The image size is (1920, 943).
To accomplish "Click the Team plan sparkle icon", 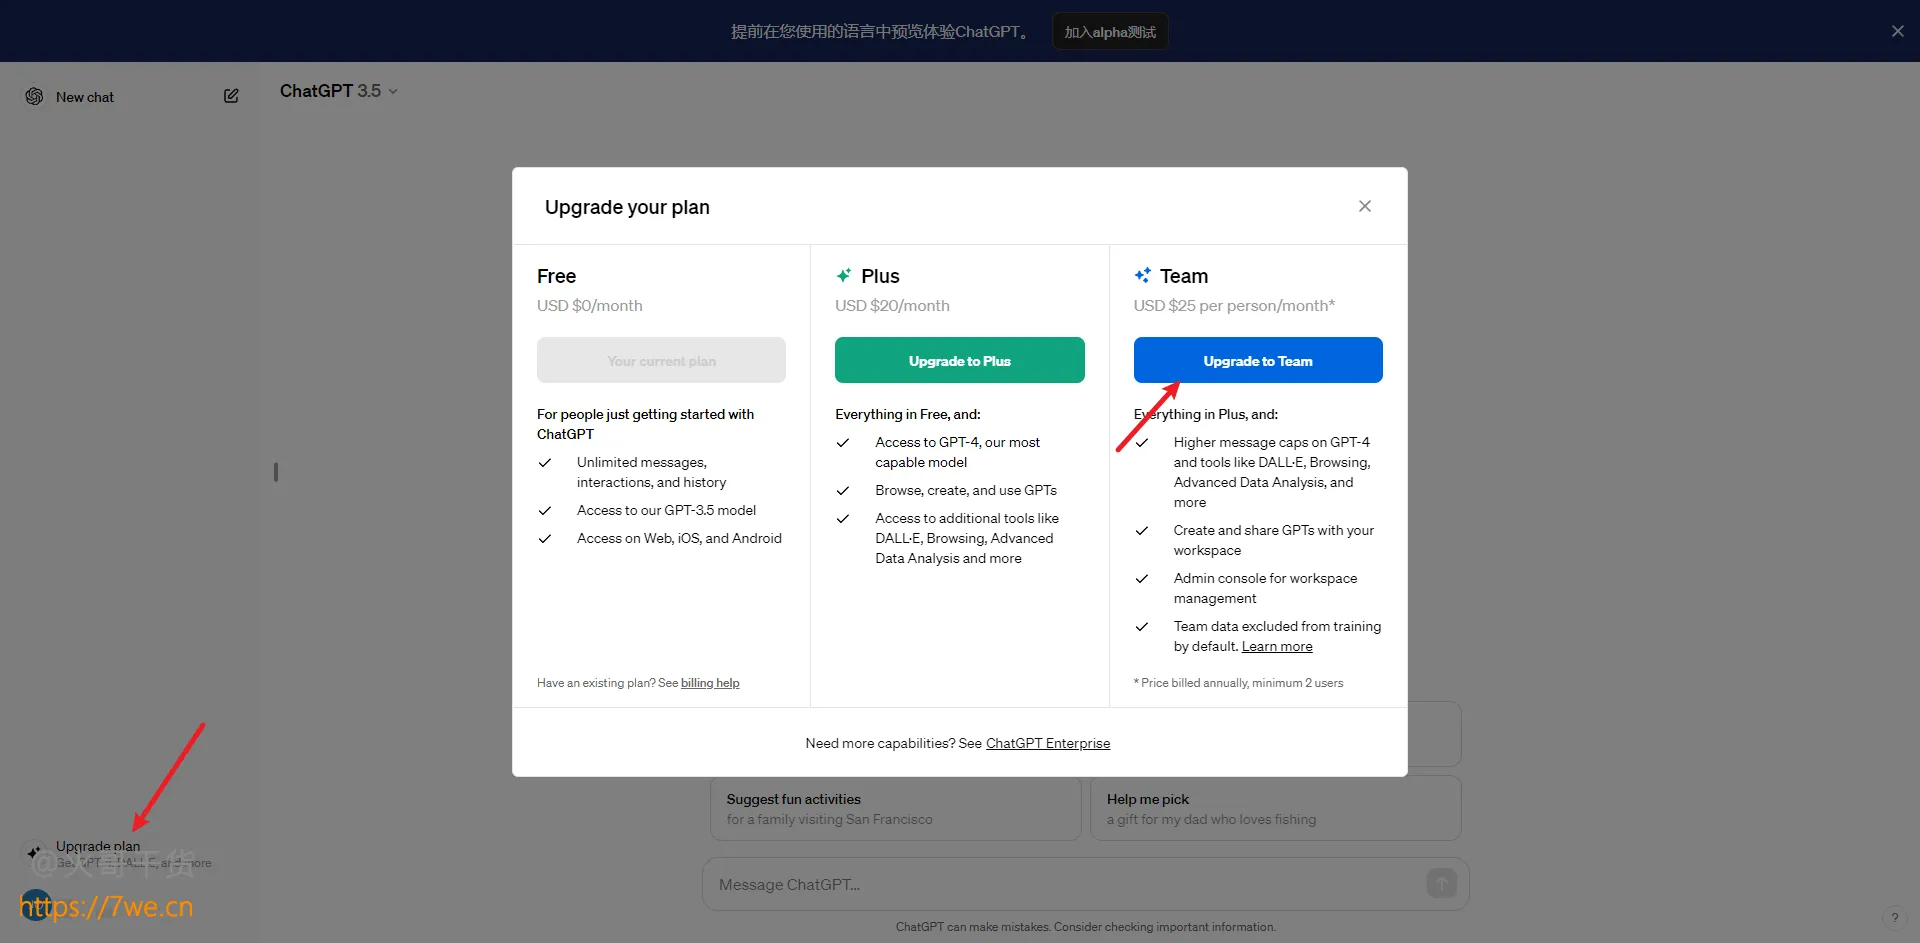I will (x=1142, y=275).
